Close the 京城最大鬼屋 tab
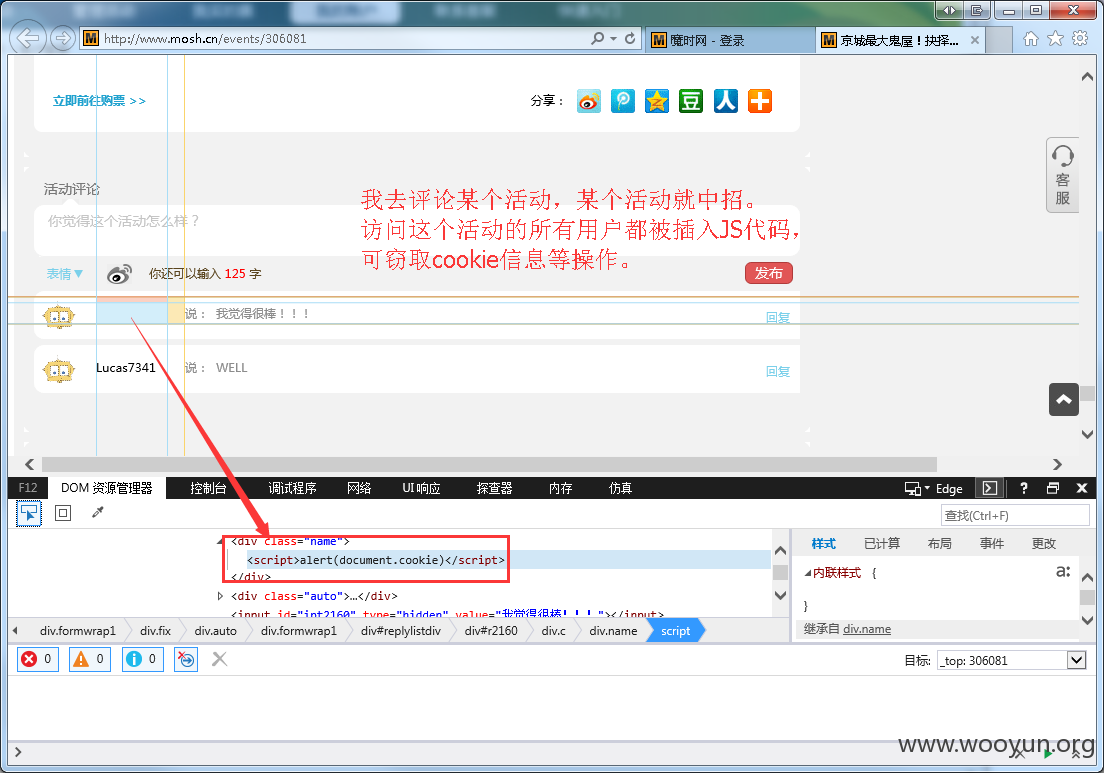Viewport: 1104px width, 773px height. tap(974, 40)
